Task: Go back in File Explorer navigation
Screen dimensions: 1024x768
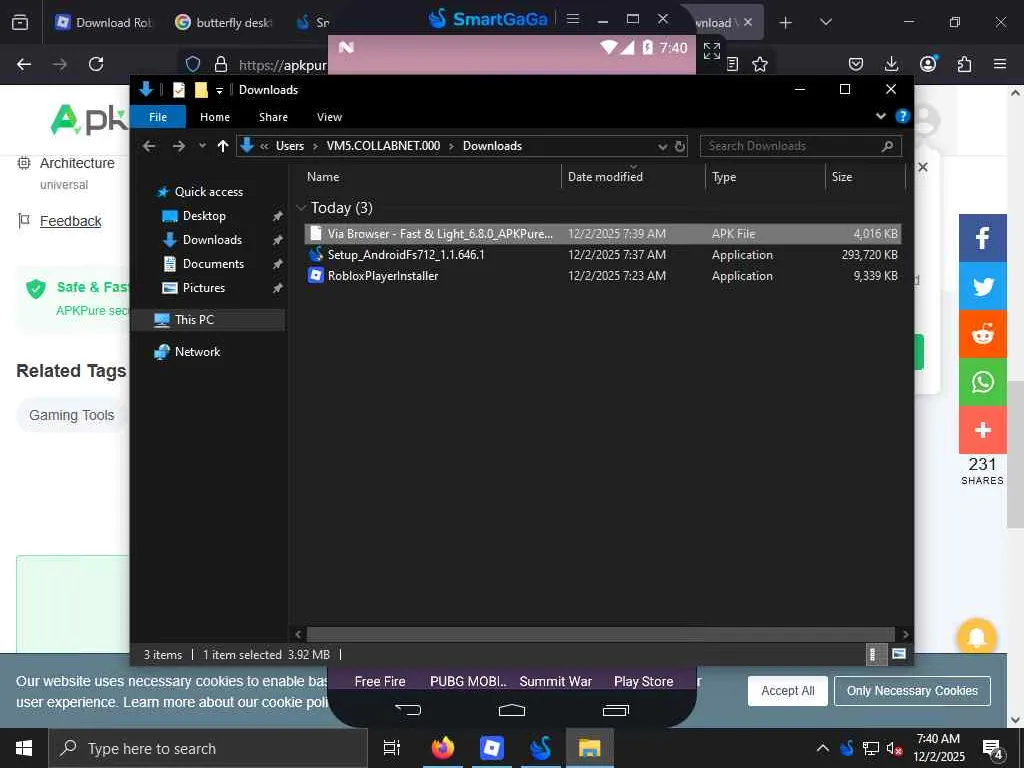Action: pyautogui.click(x=149, y=146)
